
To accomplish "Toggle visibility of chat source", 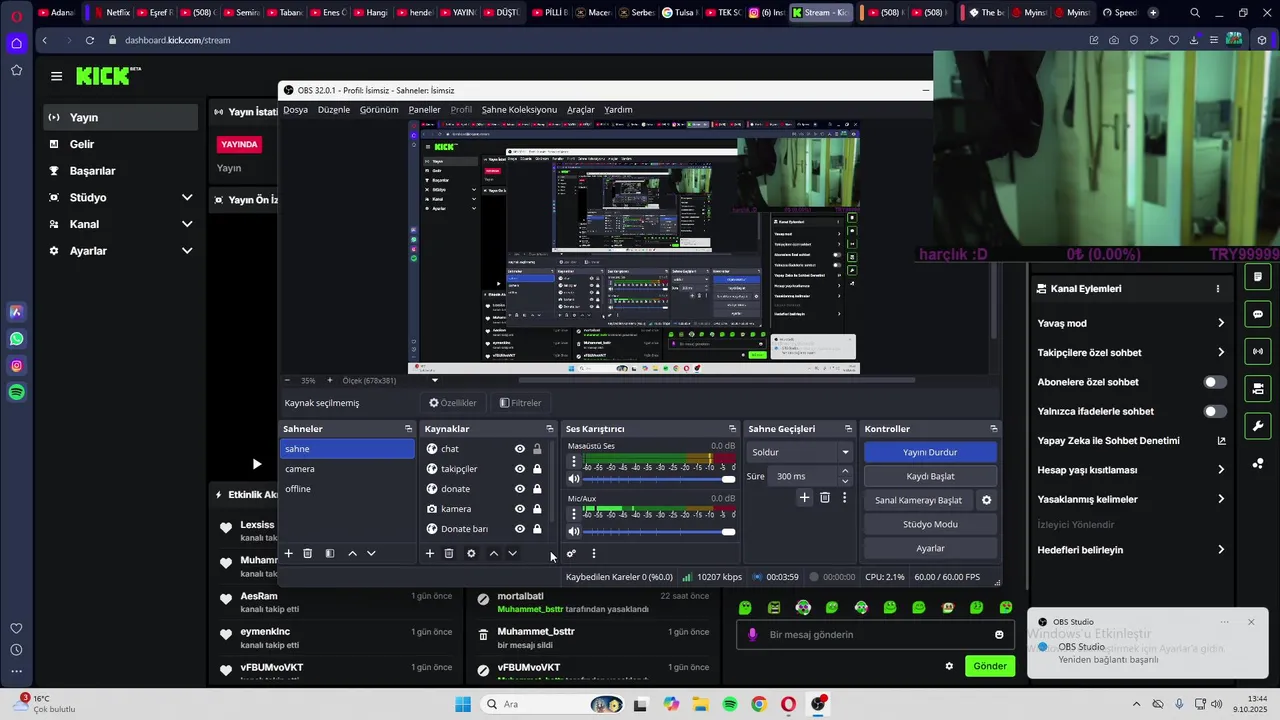I will [520, 449].
